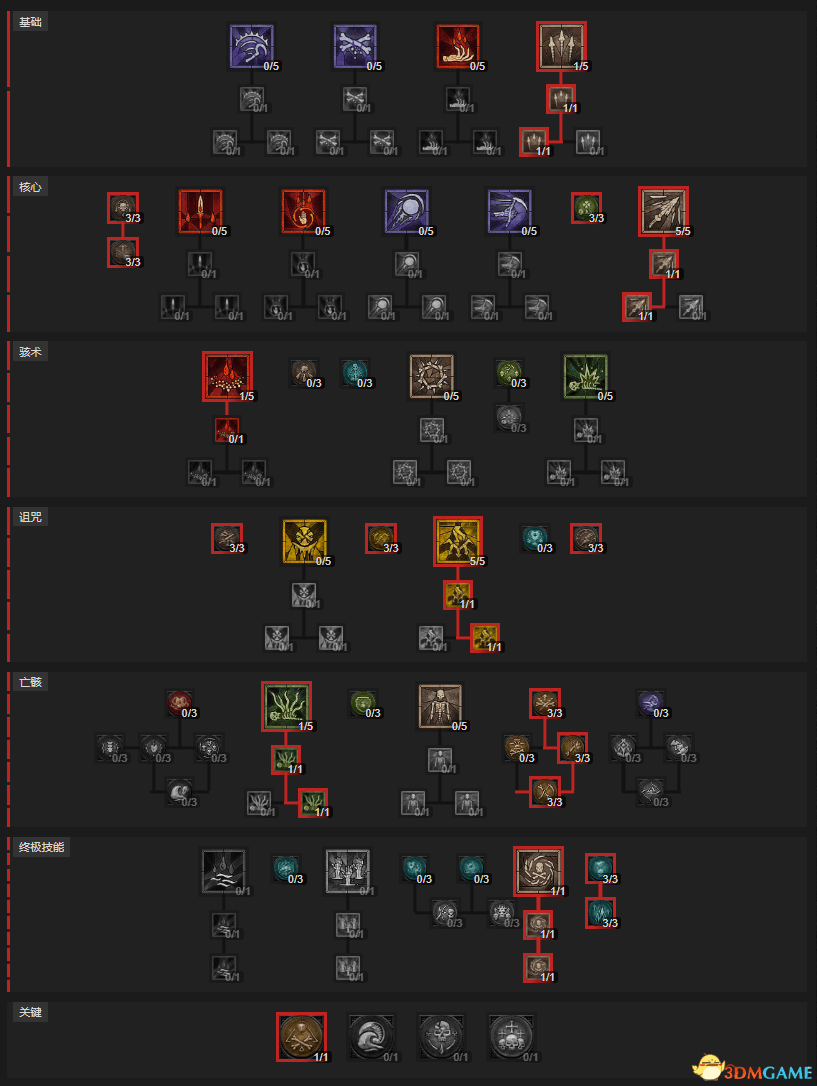This screenshot has height=1086, width=817.
Task: Open the 终极技能 section label
Action: [42, 847]
